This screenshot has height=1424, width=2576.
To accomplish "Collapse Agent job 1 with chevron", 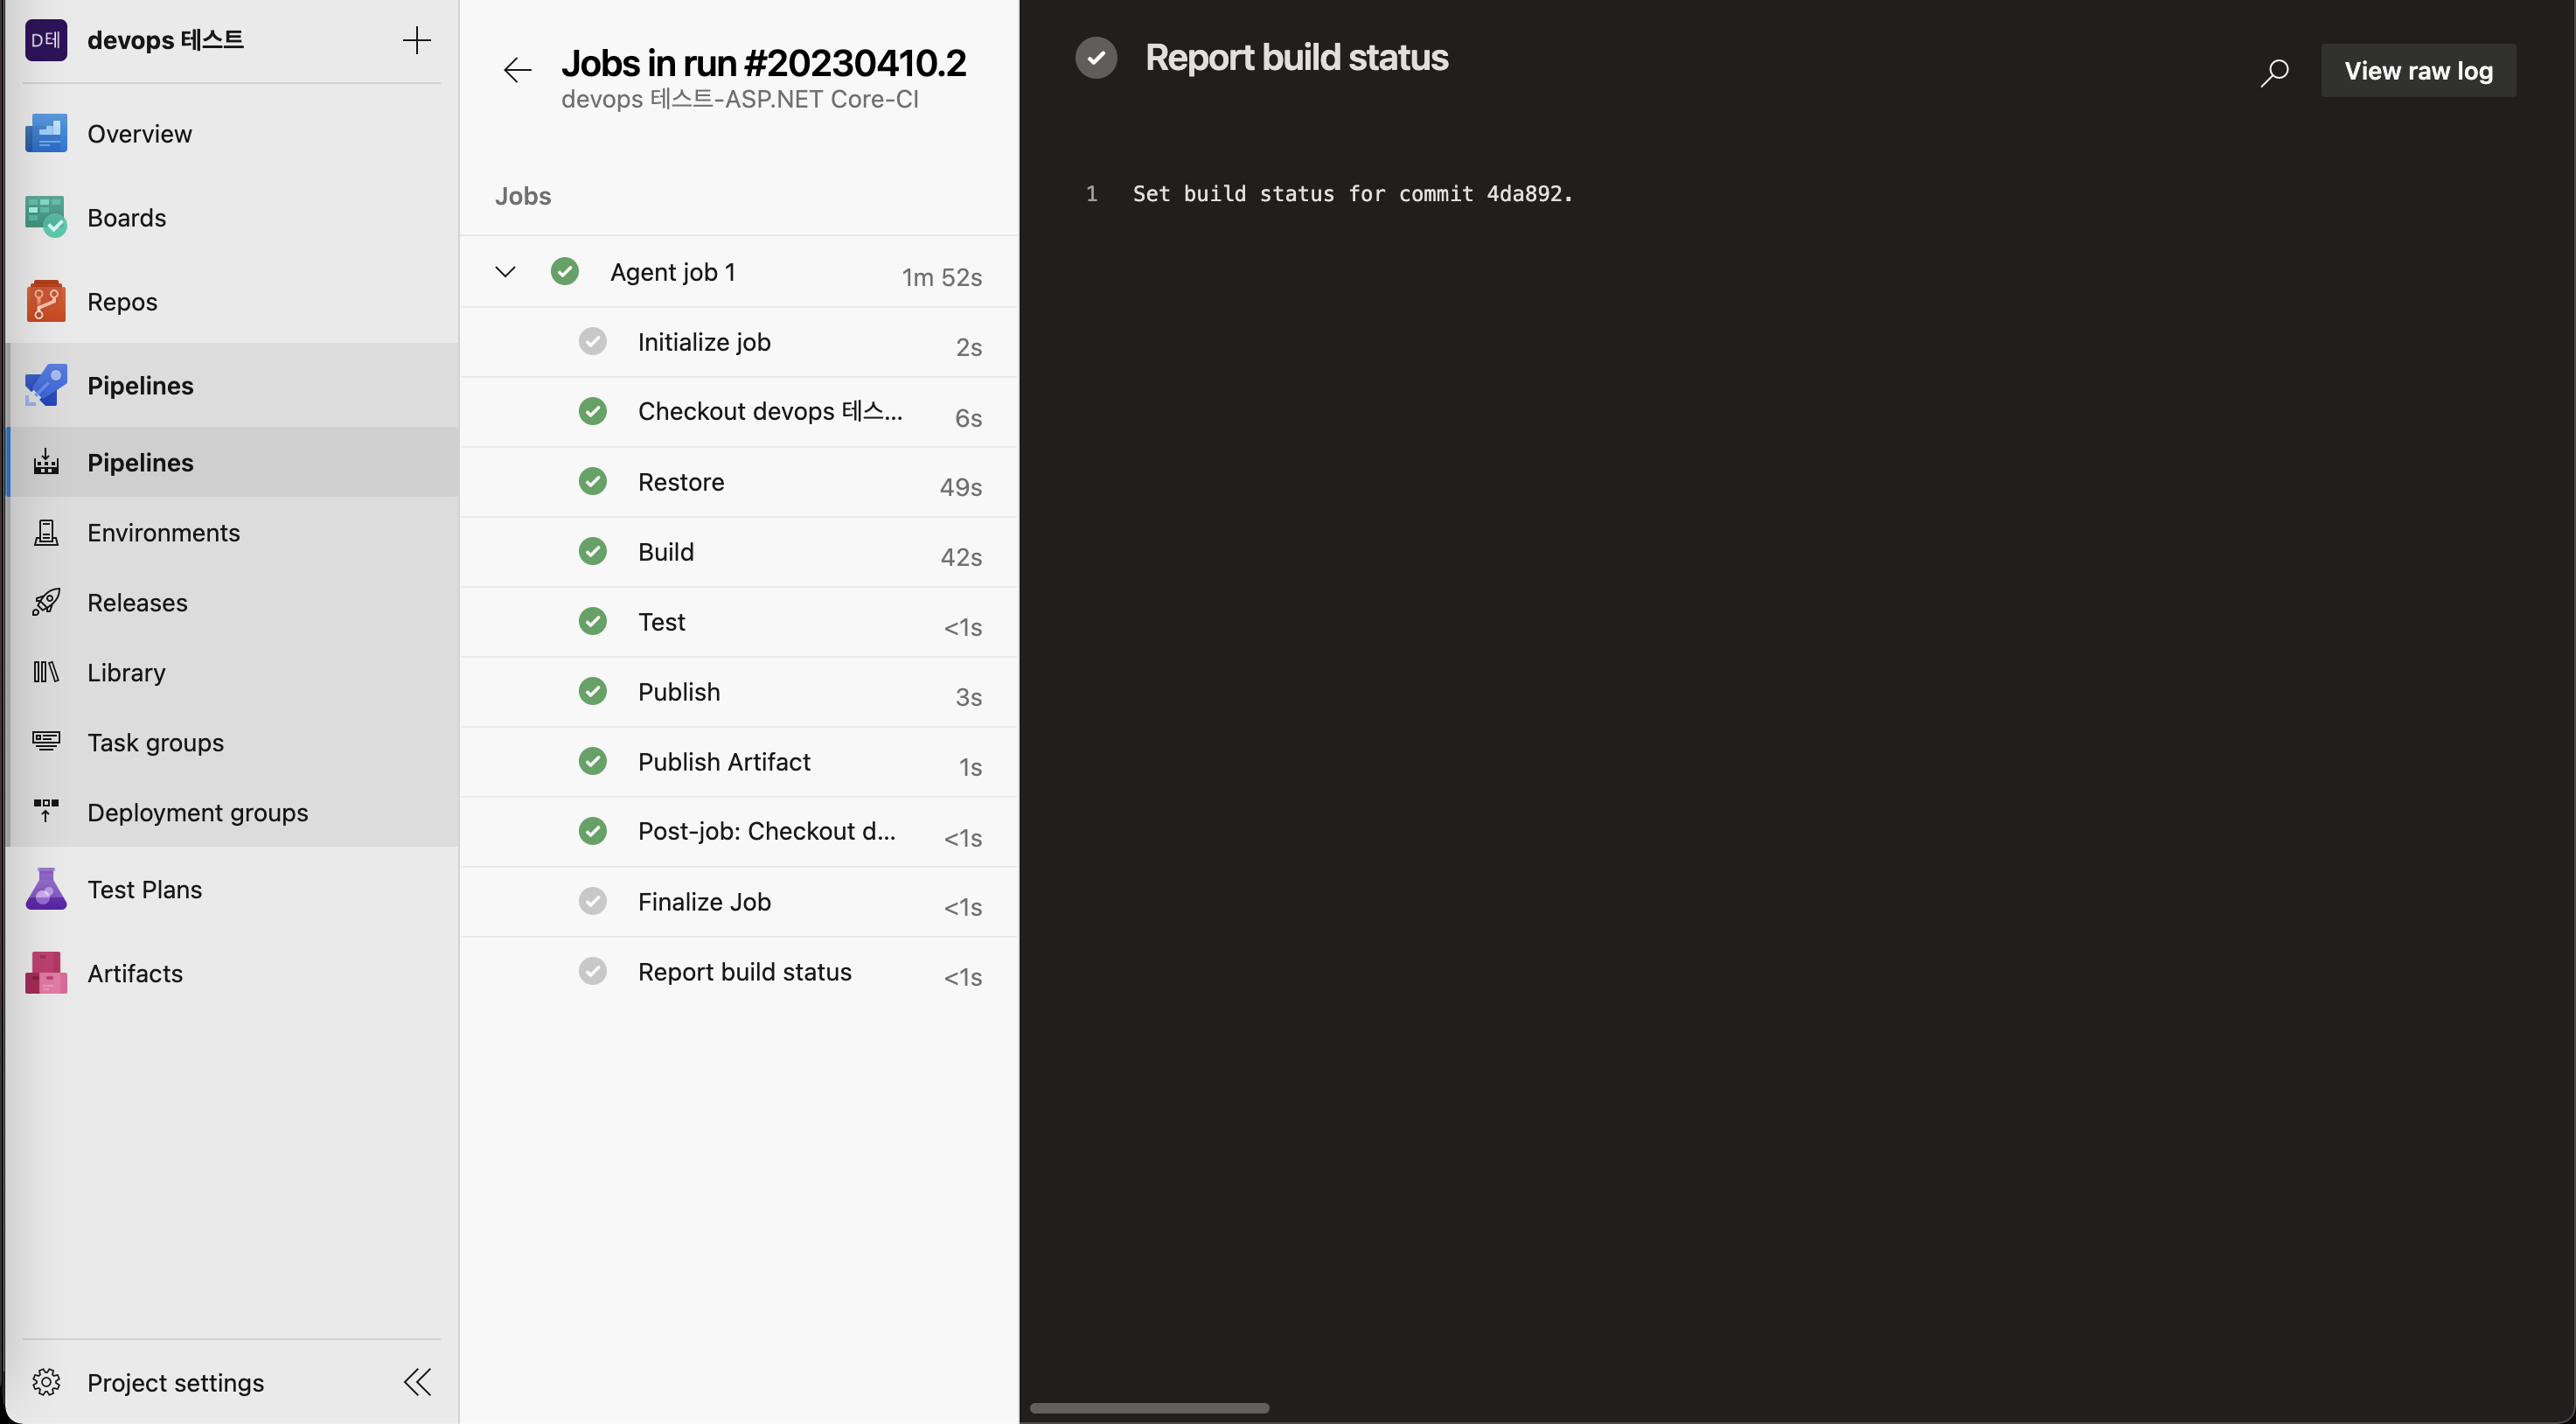I will pos(505,272).
